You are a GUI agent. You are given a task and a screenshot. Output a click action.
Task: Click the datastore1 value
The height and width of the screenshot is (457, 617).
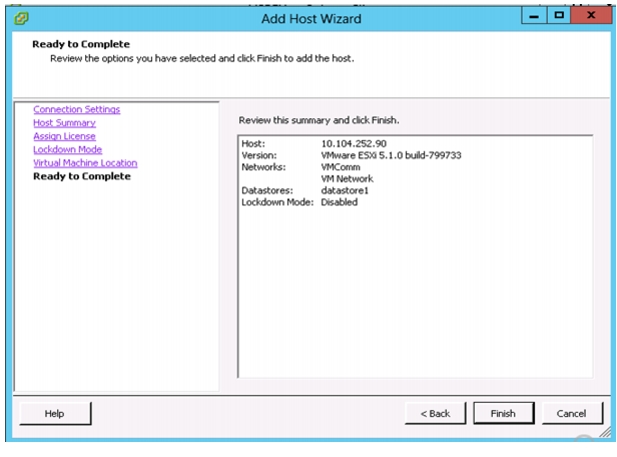(x=345, y=191)
